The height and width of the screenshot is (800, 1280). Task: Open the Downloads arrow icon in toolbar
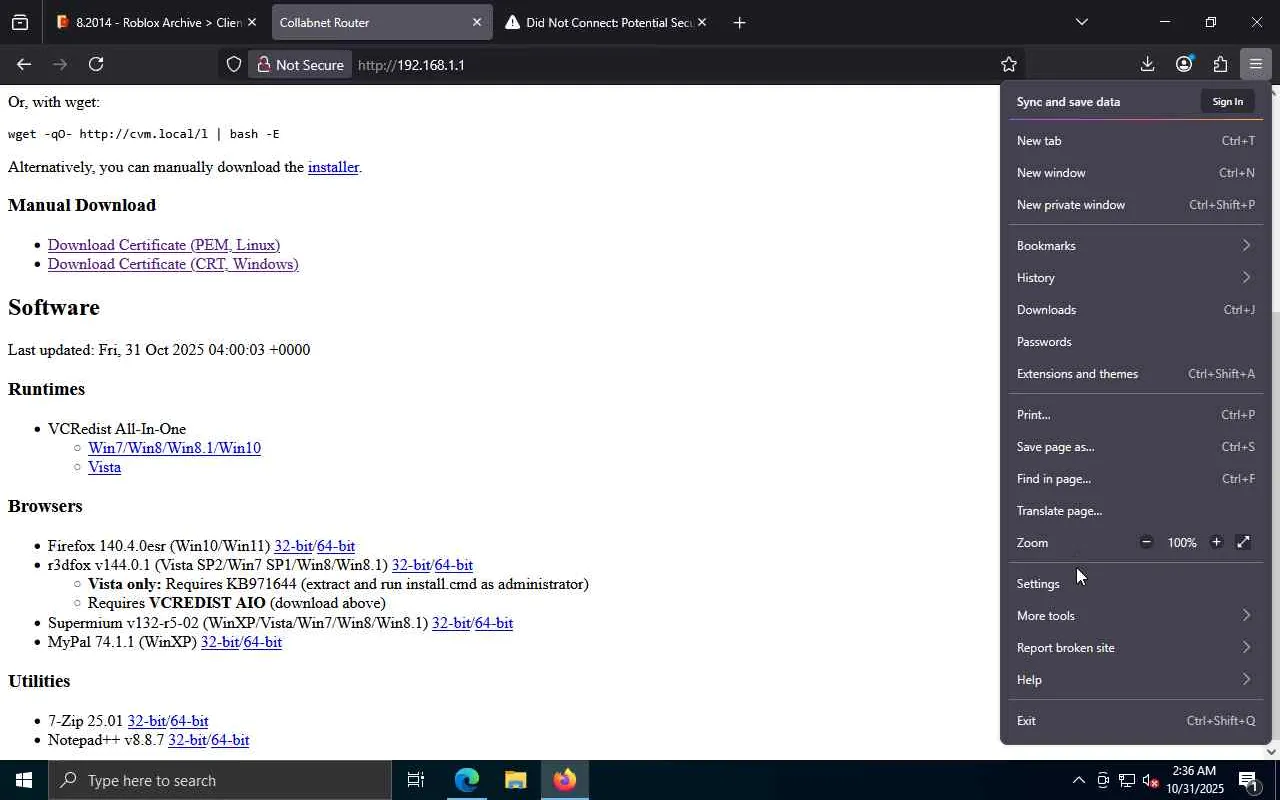click(1147, 65)
